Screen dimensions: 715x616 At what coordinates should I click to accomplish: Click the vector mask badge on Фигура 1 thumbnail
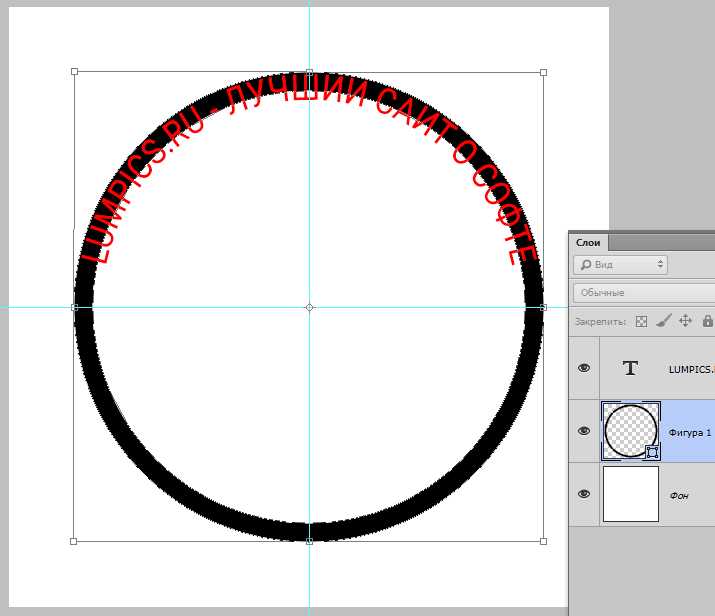click(652, 452)
